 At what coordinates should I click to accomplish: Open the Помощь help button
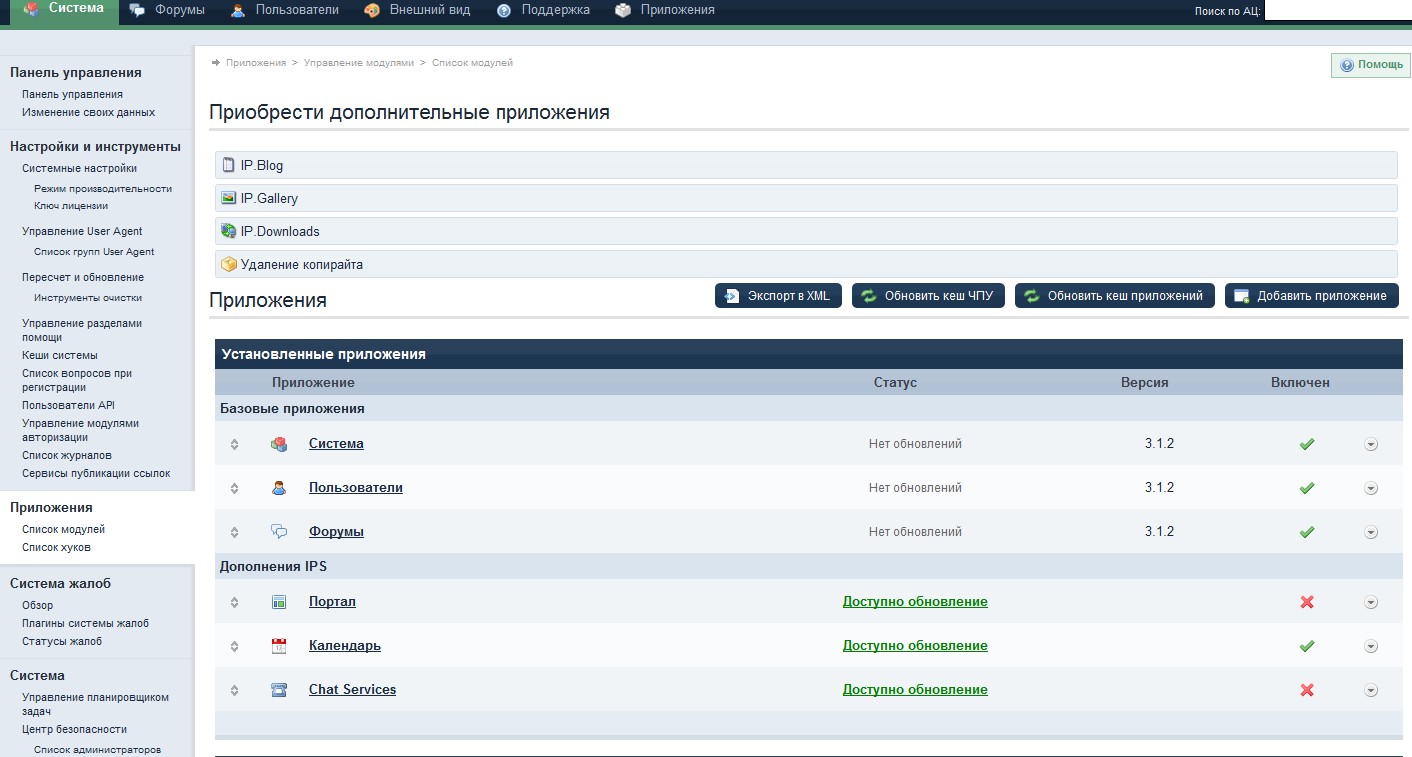[1370, 65]
